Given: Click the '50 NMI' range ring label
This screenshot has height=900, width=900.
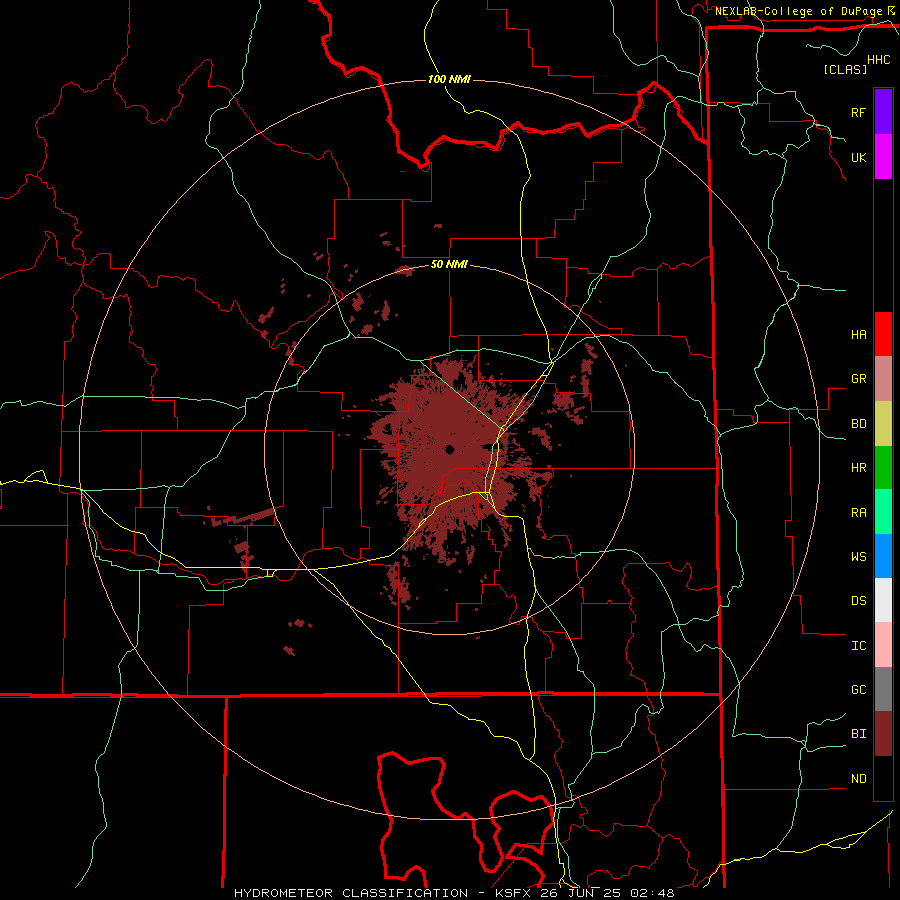Looking at the screenshot, I should tap(449, 265).
